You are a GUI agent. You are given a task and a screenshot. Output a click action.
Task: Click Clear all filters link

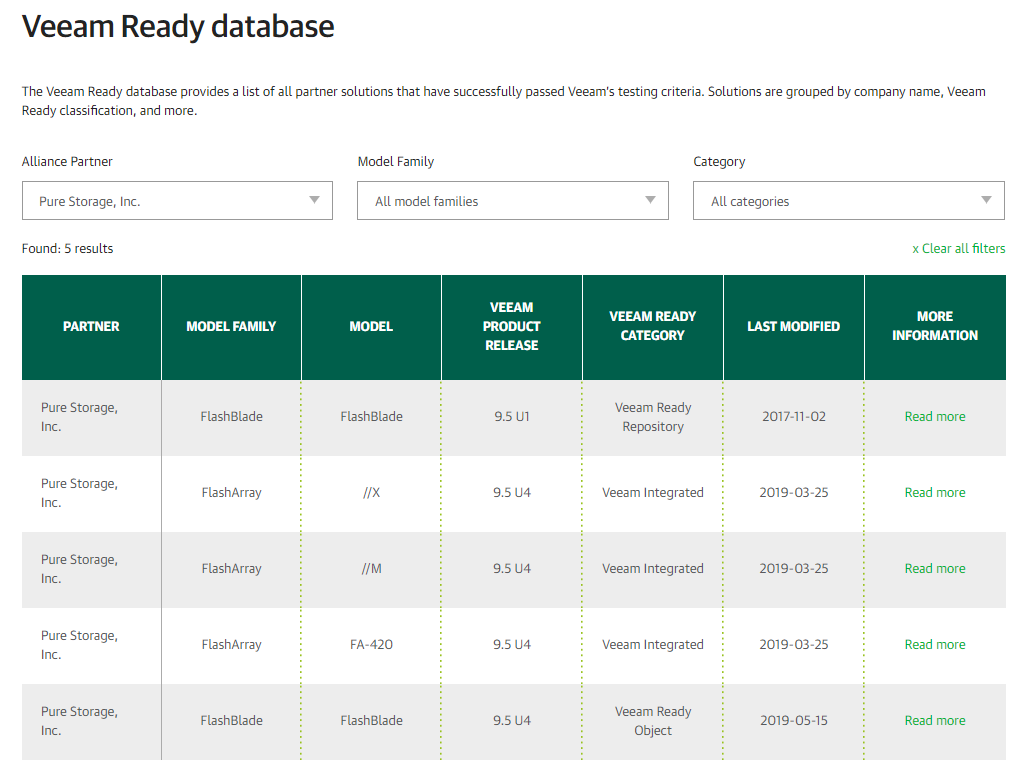[959, 248]
